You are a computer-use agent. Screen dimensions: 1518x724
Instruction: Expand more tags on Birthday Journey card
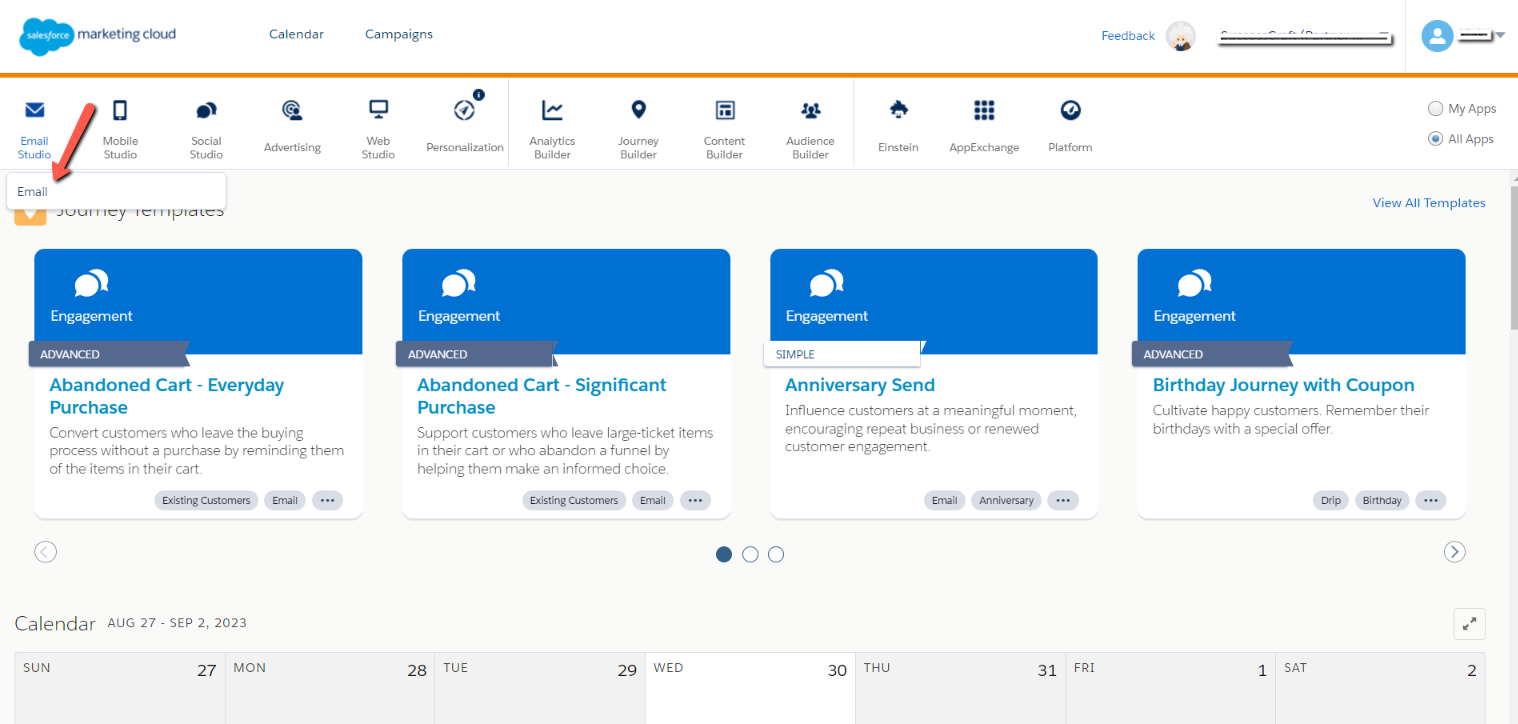pos(1431,500)
